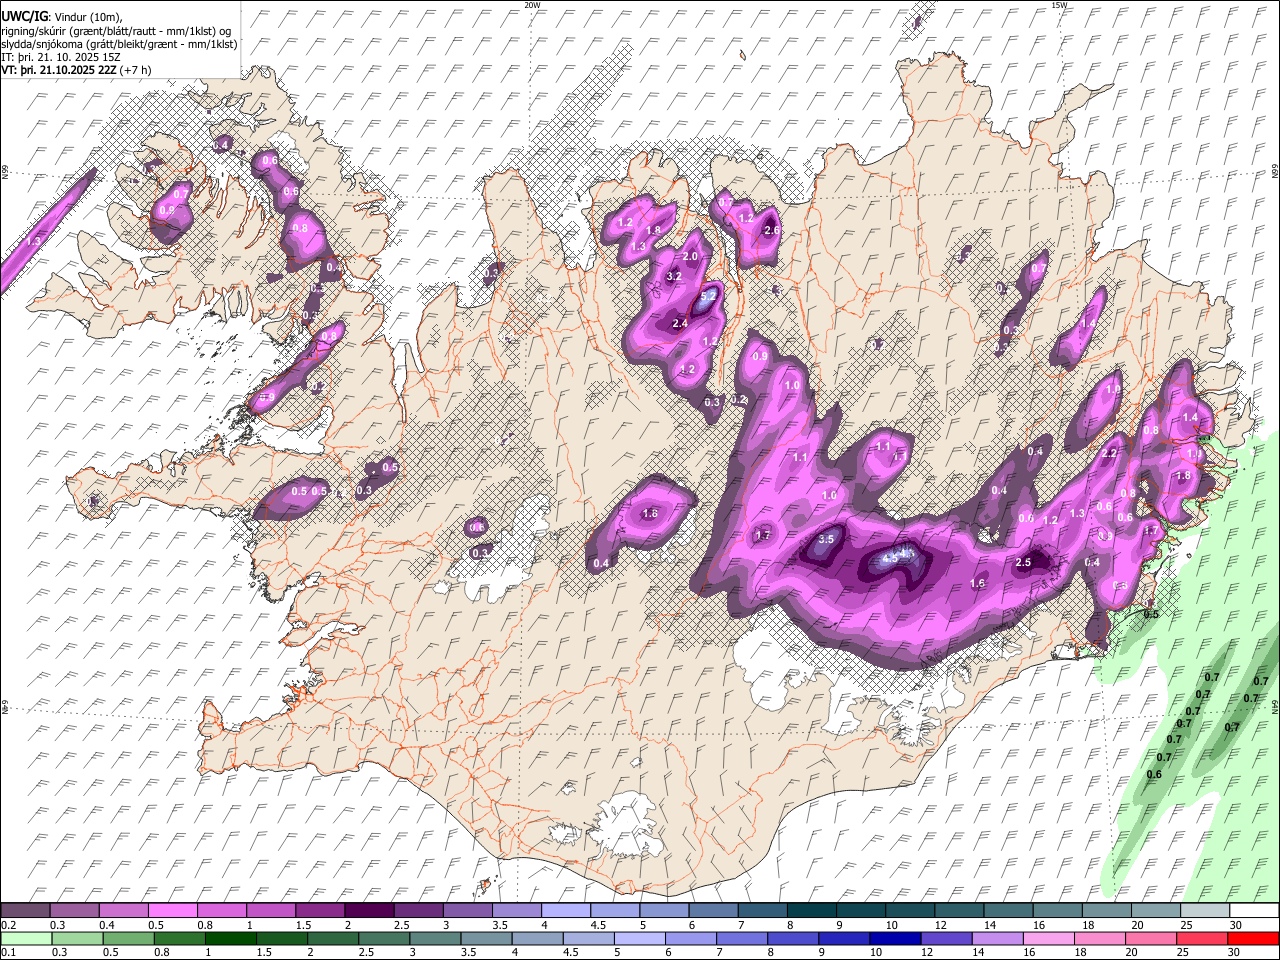
Task: Click the 'slydda/snjókoma (grátt/bleikt/grænt' description line
Action: [x=119, y=44]
